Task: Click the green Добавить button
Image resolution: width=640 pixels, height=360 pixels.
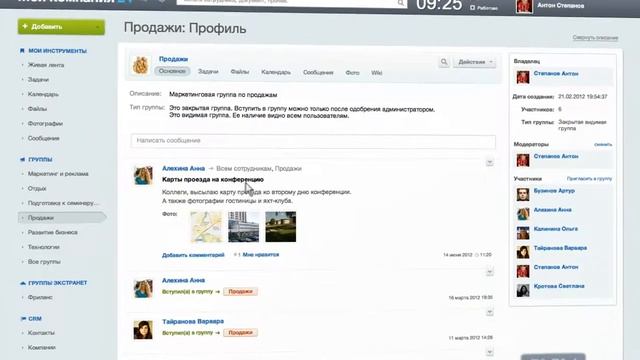Action: click(61, 27)
